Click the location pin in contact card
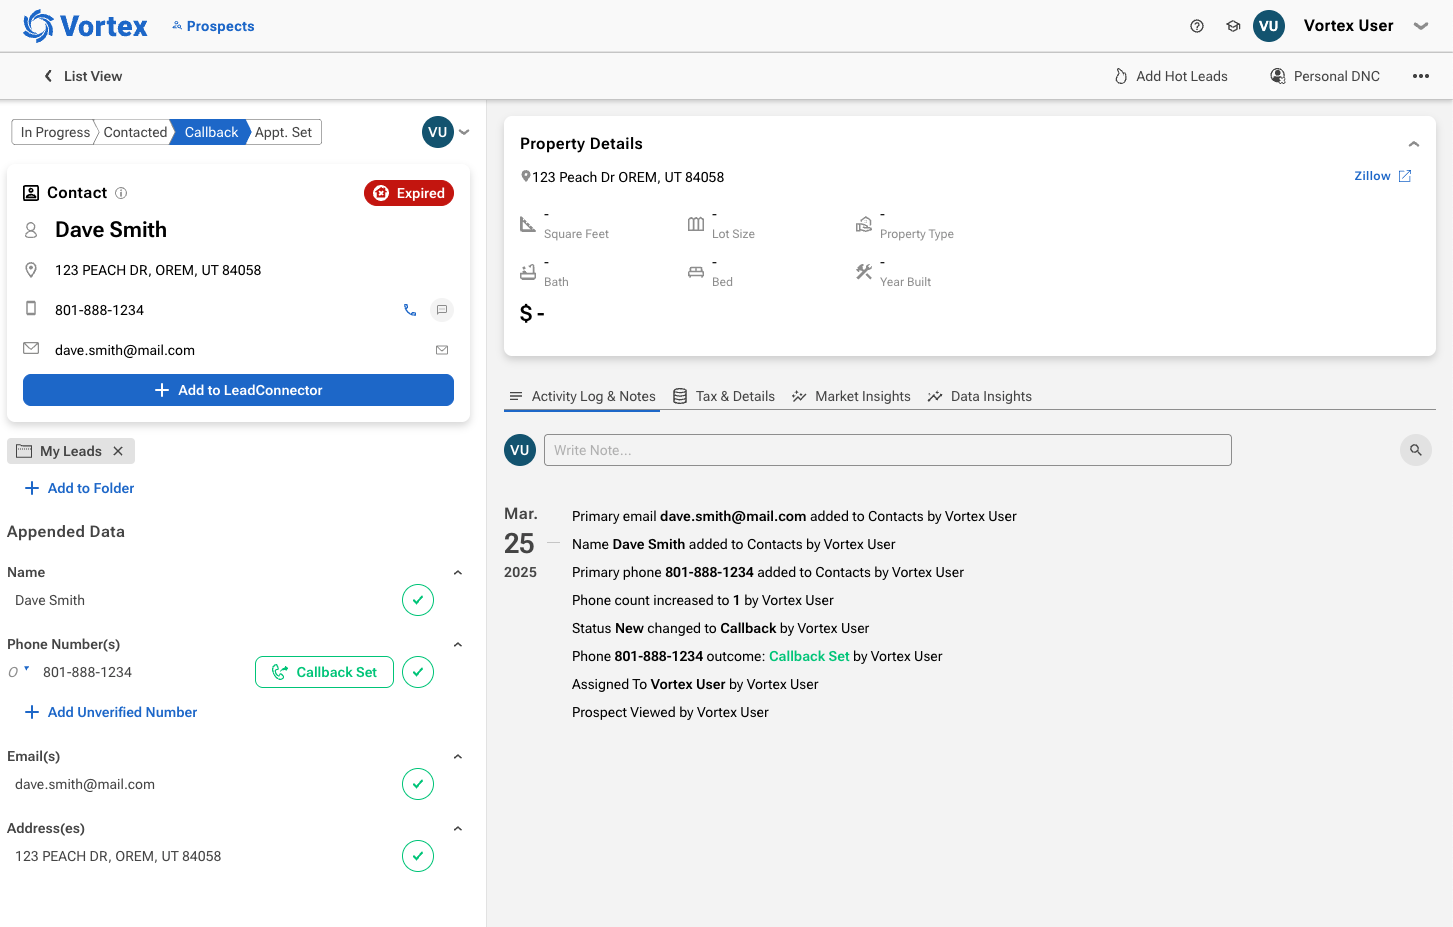The height and width of the screenshot is (927, 1453). click(31, 270)
